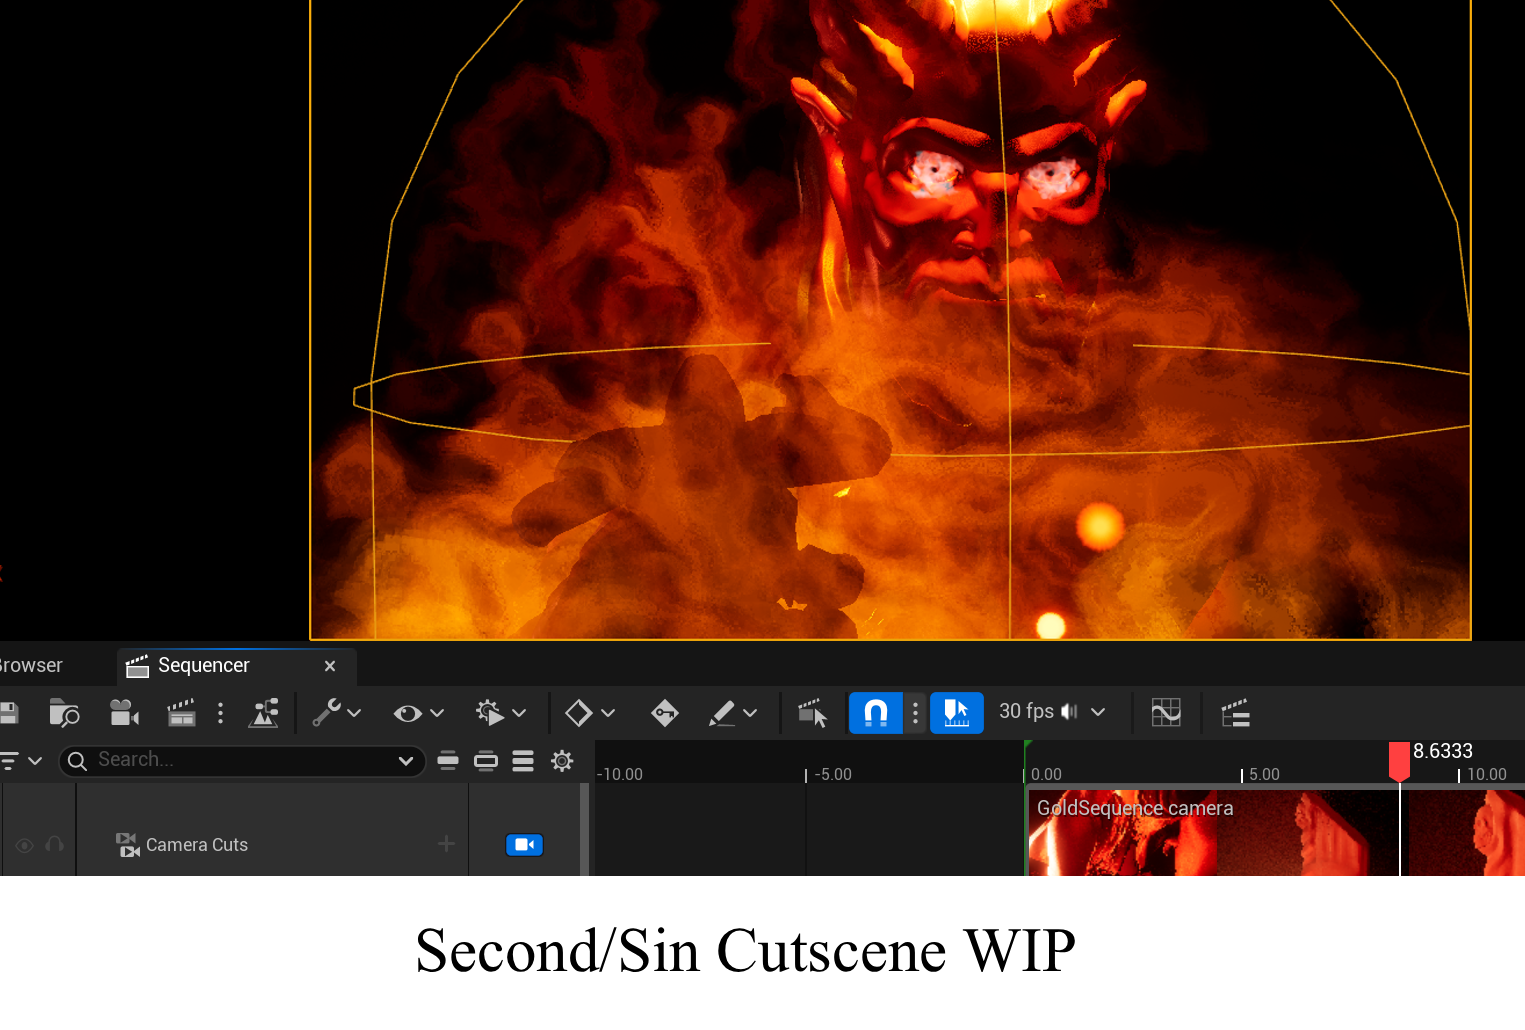Click the hierarchy icon with mountain image
The height and width of the screenshot is (1030, 1525).
pyautogui.click(x=264, y=713)
